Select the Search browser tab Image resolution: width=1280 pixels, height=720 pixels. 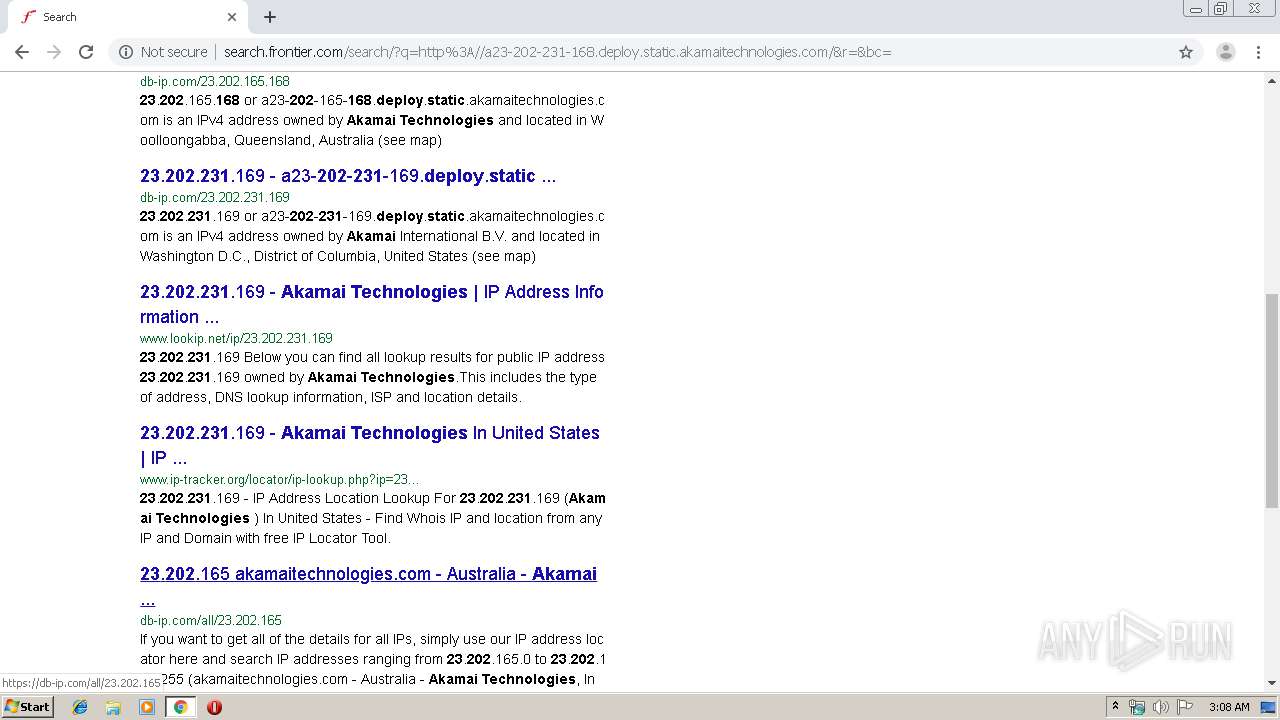[128, 17]
